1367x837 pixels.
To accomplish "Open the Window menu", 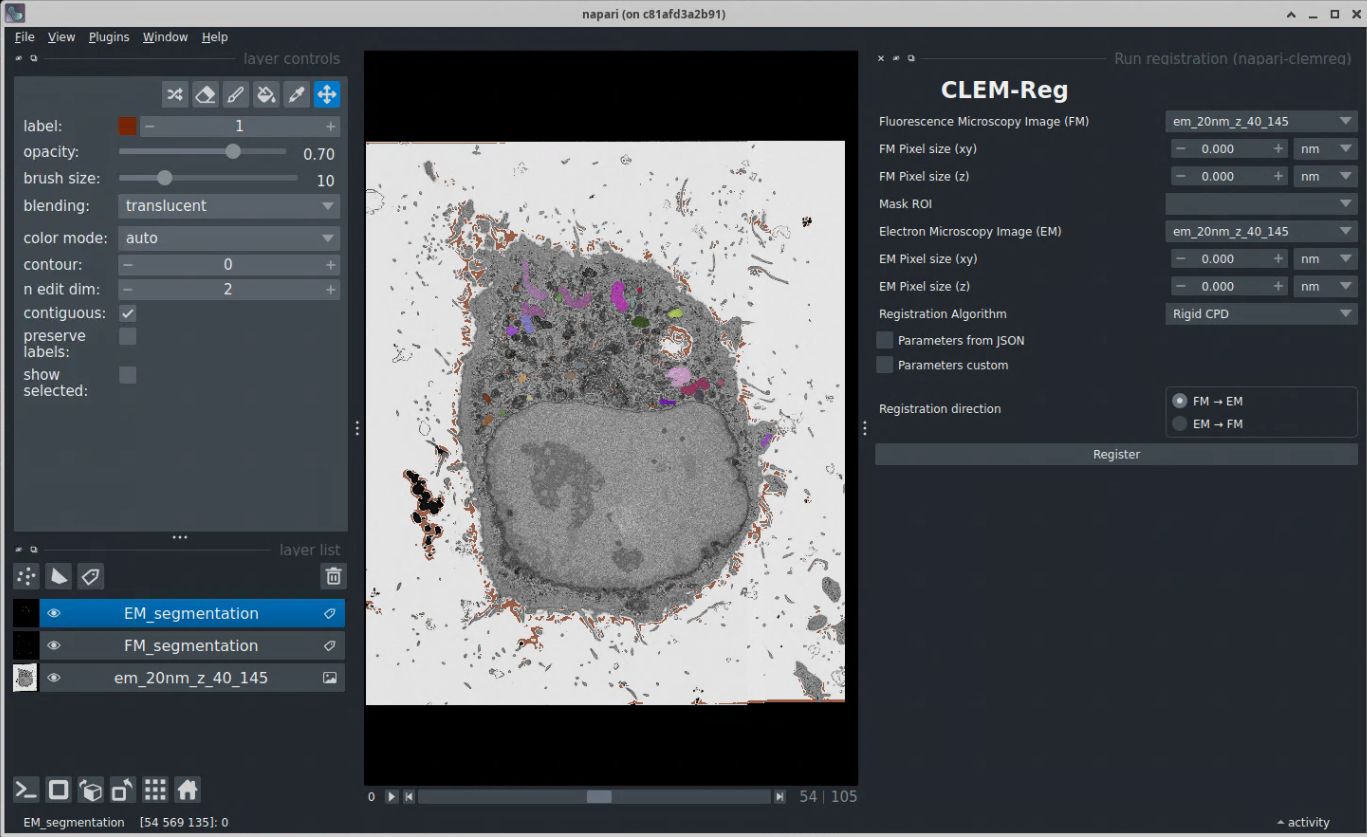I will pos(165,37).
